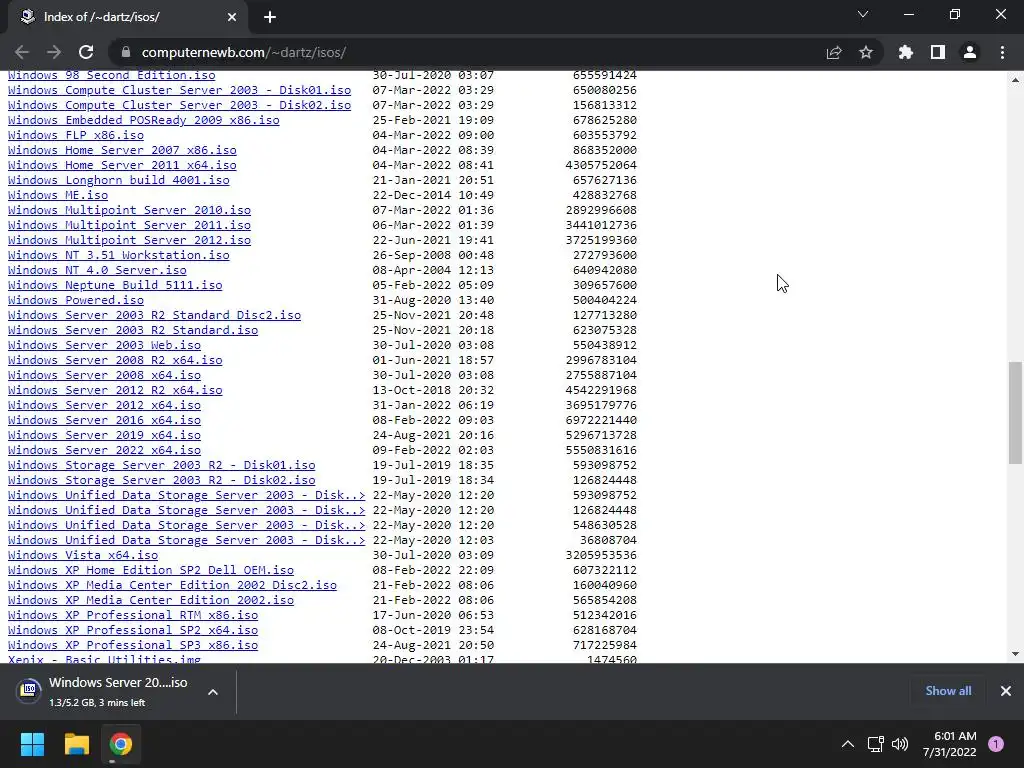The width and height of the screenshot is (1024, 768).
Task: Toggle the browser side panel icon
Action: [938, 52]
